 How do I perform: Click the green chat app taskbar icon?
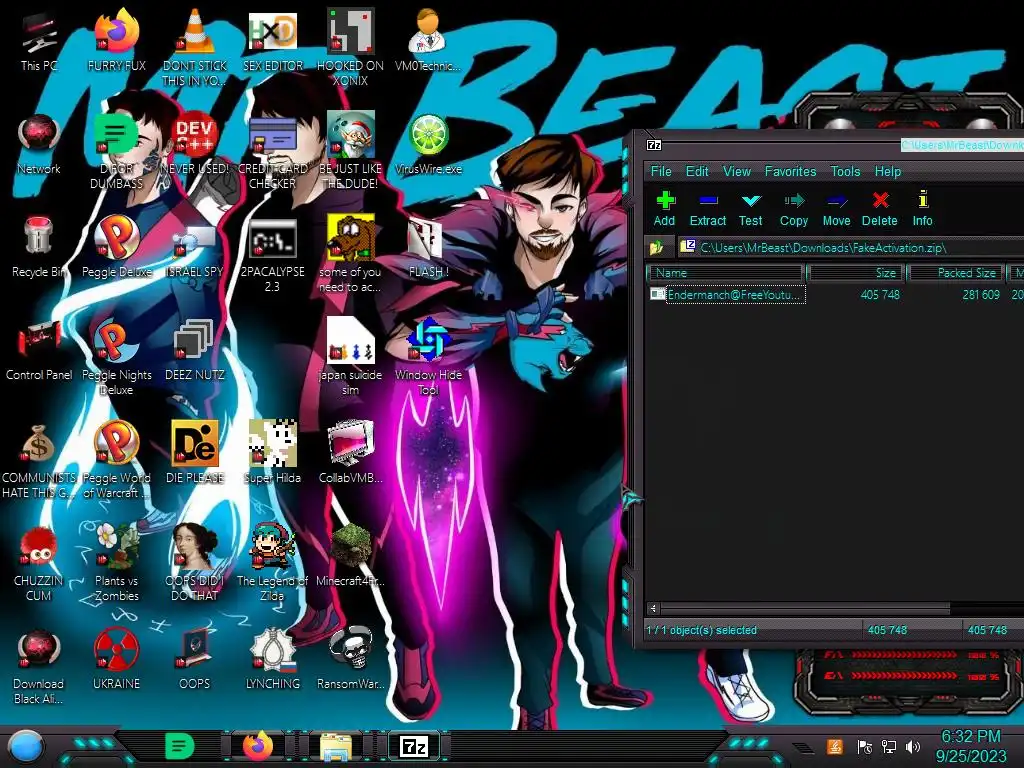click(x=180, y=746)
